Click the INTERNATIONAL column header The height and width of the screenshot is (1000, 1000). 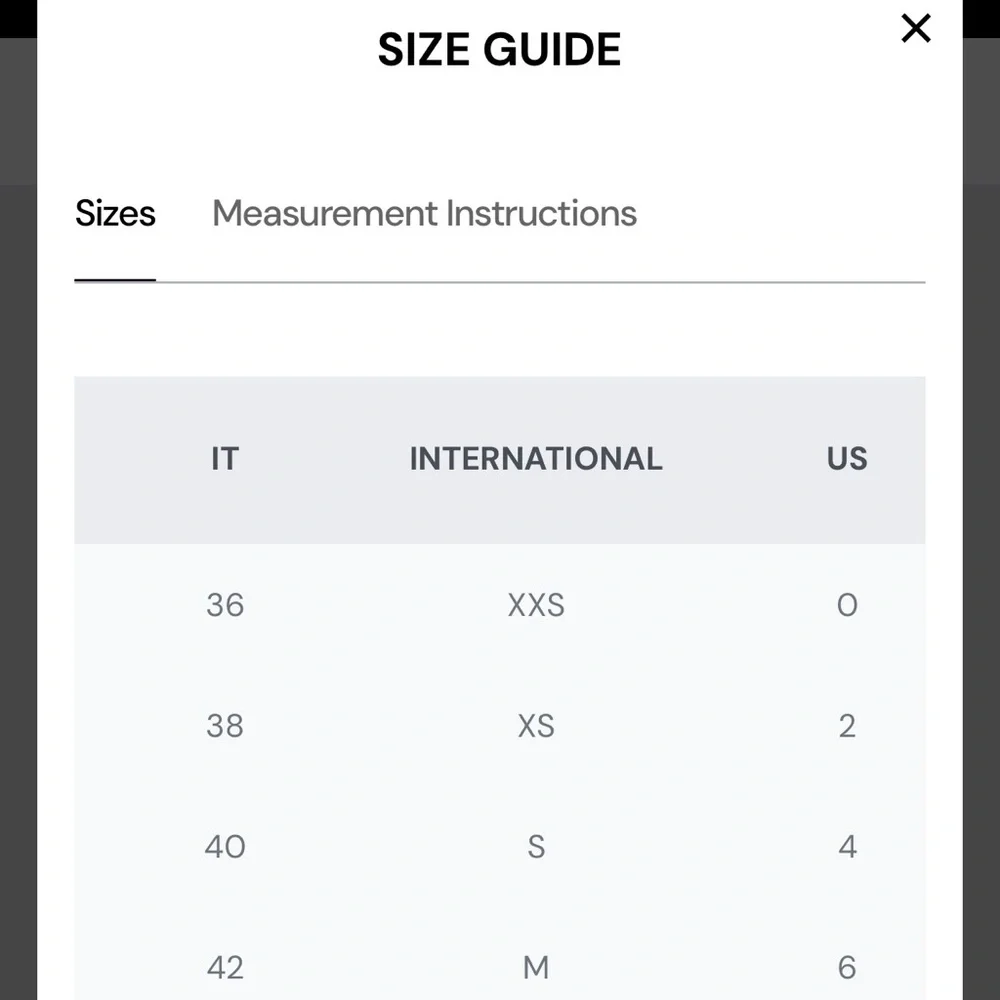coord(536,459)
